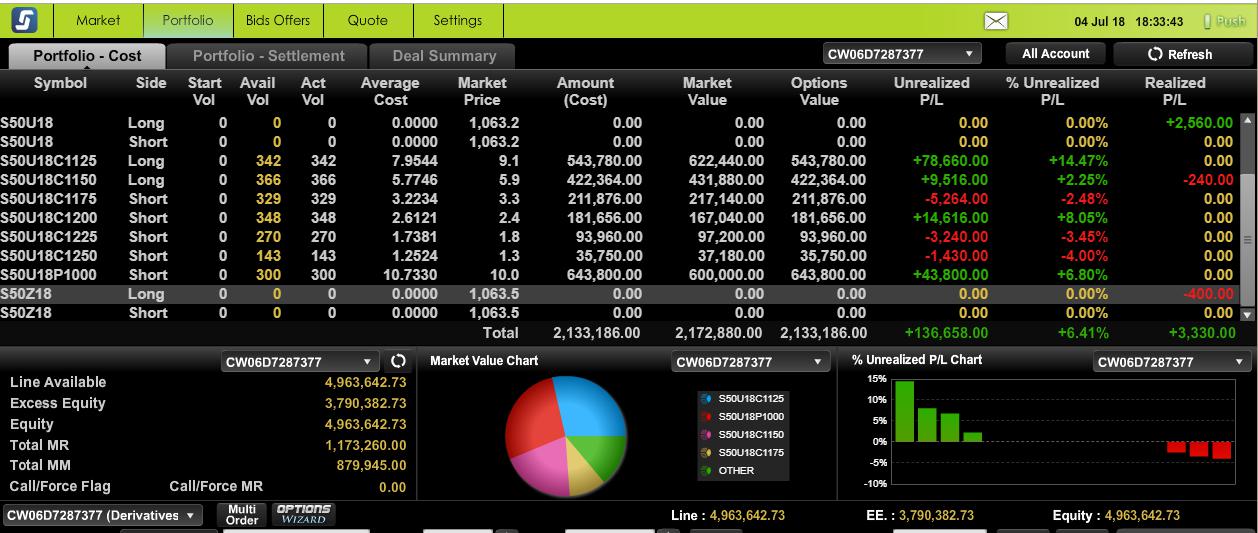Click the All Account button
Image resolution: width=1258 pixels, height=533 pixels.
1056,54
